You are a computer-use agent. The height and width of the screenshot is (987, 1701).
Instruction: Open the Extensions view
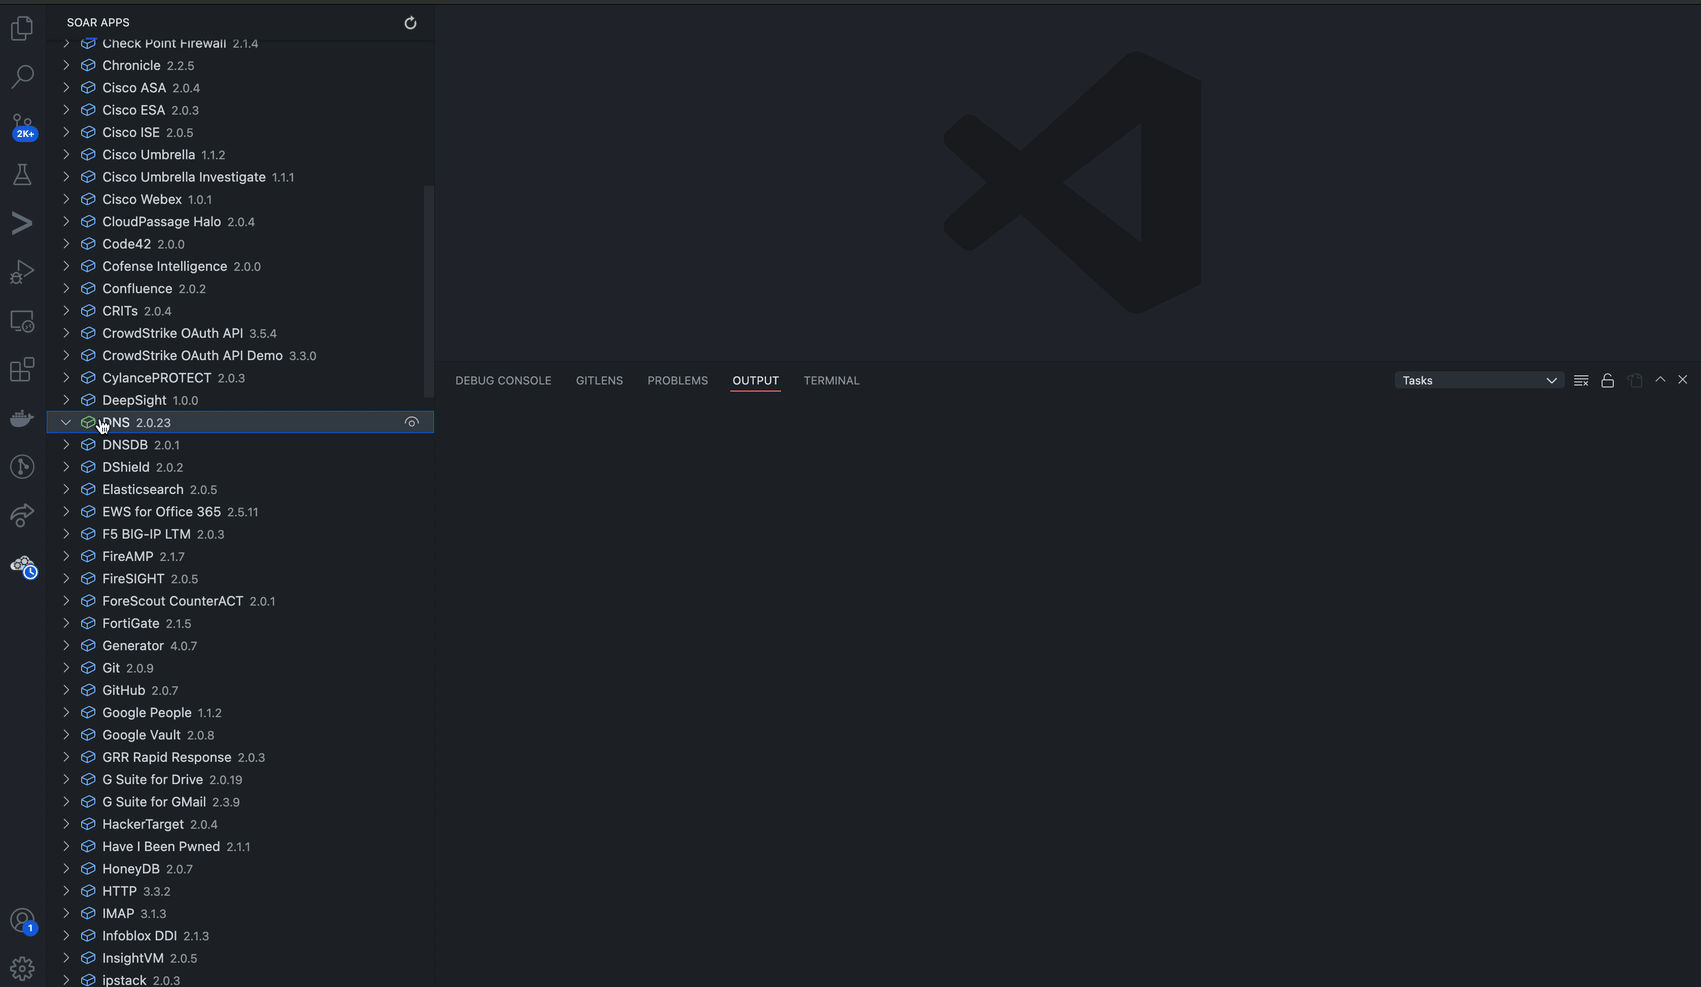(22, 370)
